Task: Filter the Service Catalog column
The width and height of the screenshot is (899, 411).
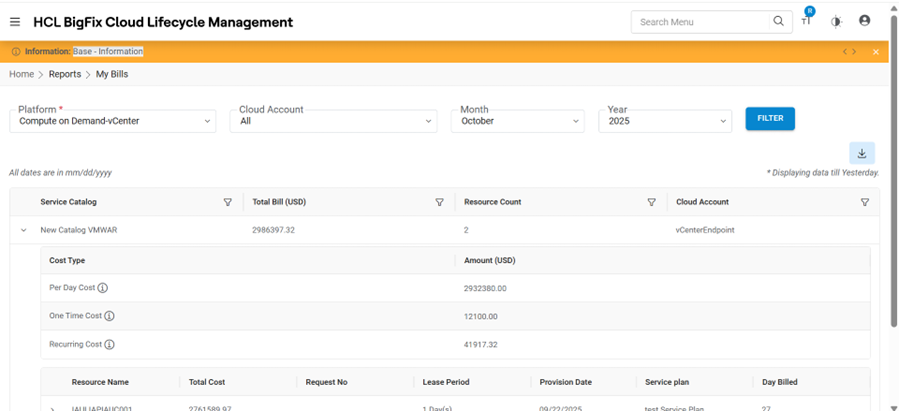Action: coord(228,202)
